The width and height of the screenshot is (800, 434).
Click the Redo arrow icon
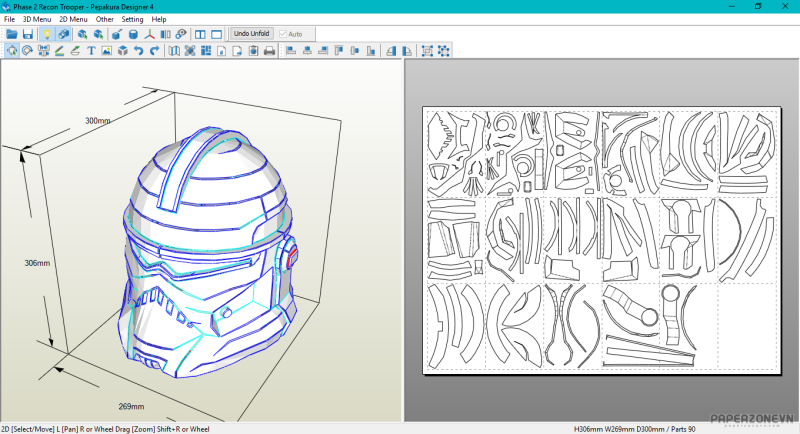(x=155, y=51)
